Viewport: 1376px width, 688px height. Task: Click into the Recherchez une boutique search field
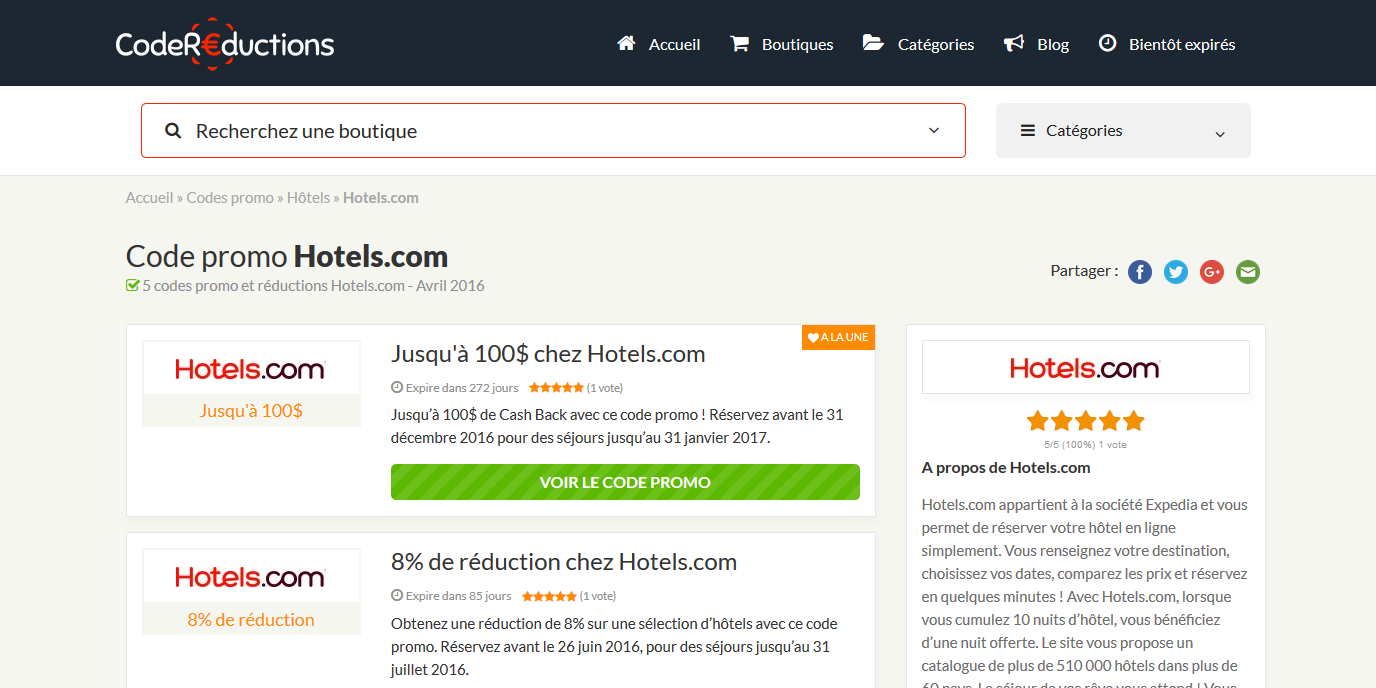[553, 131]
